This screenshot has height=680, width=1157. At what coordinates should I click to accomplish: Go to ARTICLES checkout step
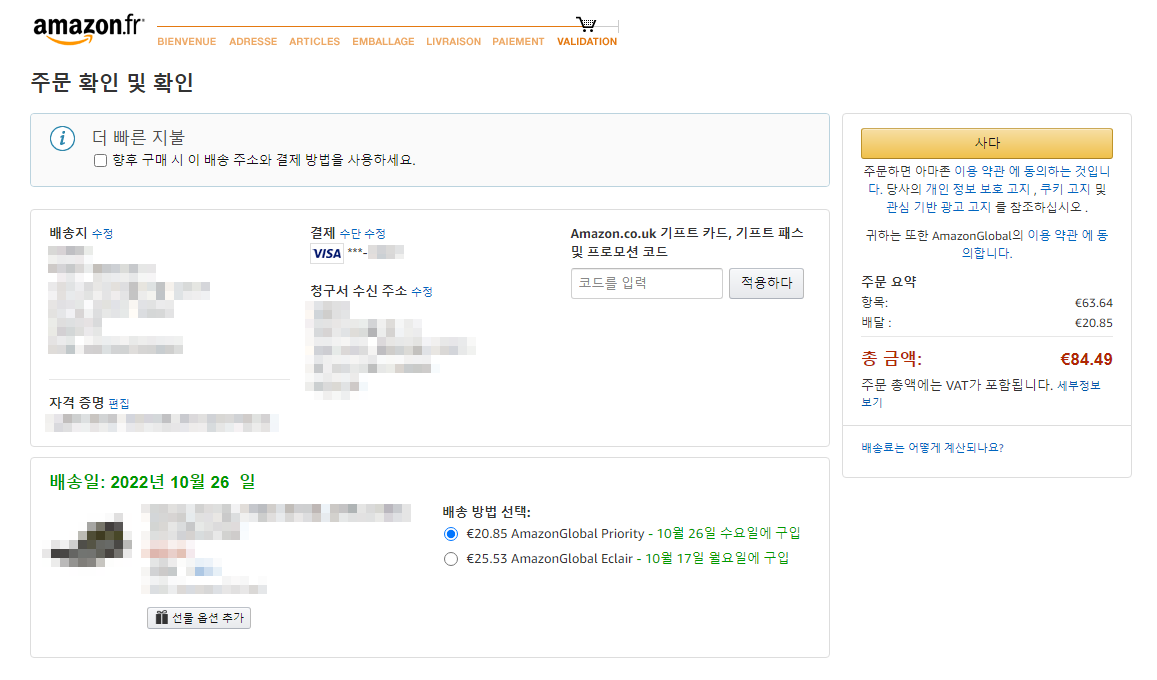[x=314, y=42]
